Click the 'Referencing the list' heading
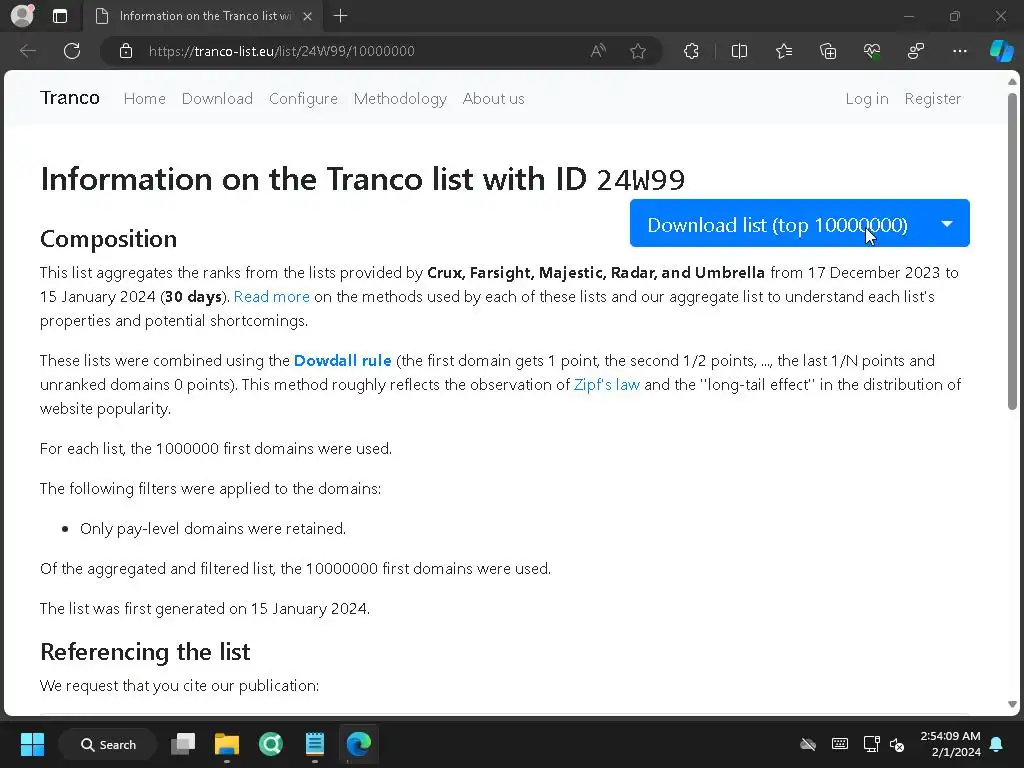The width and height of the screenshot is (1024, 768). pyautogui.click(x=145, y=652)
